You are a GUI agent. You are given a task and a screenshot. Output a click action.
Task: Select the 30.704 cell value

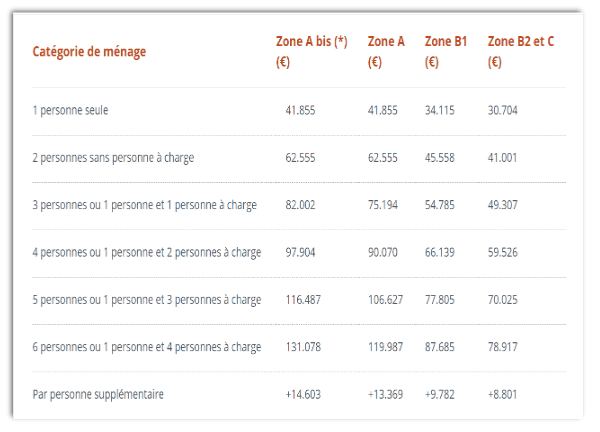pos(503,110)
